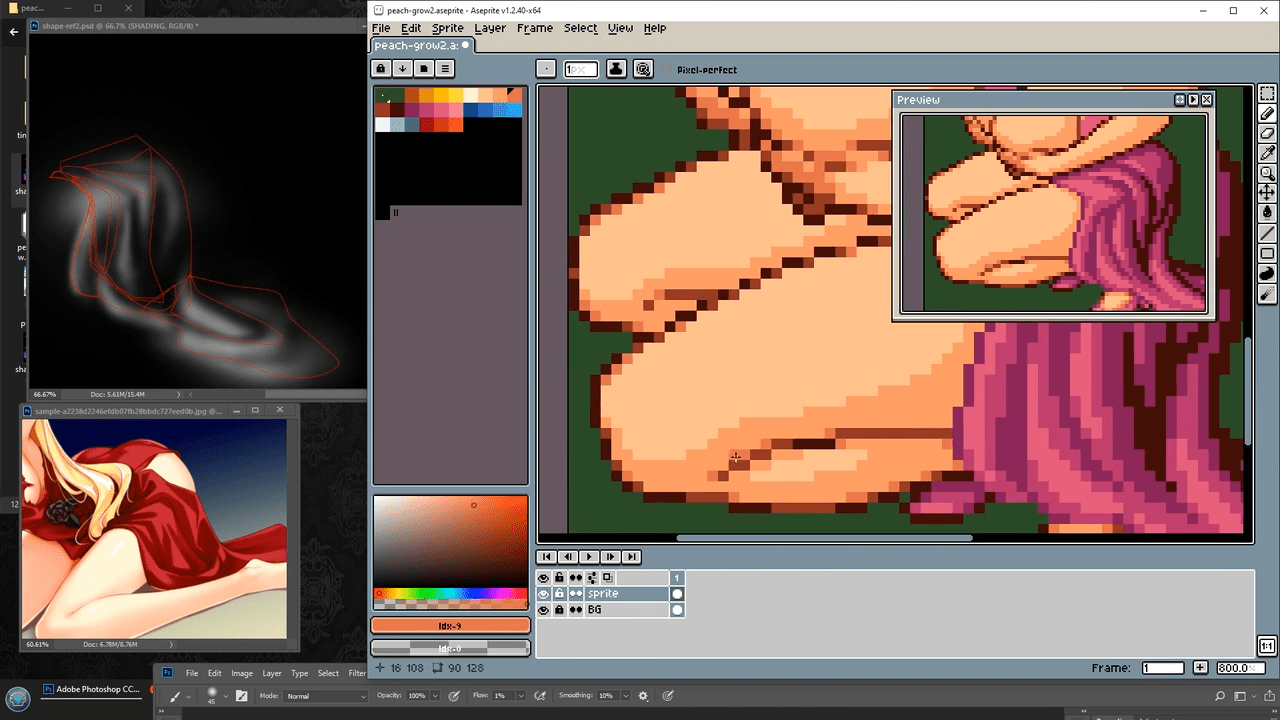1280x720 pixels.
Task: Play the animation in timeline
Action: click(x=589, y=557)
